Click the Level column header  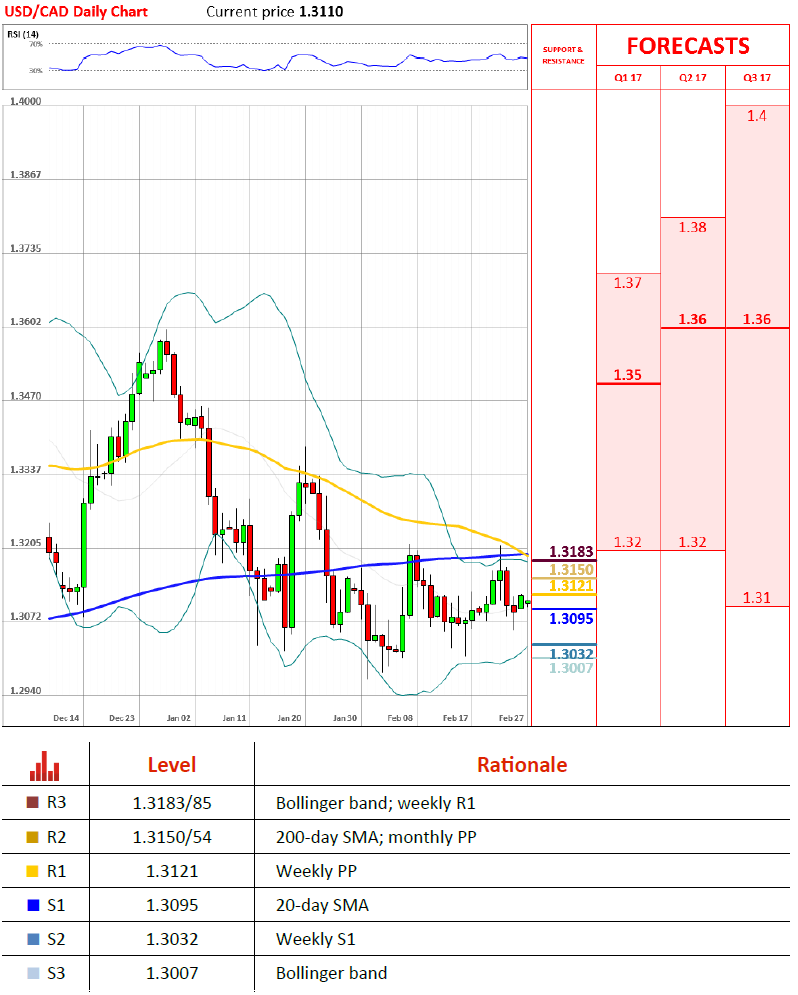[172, 765]
